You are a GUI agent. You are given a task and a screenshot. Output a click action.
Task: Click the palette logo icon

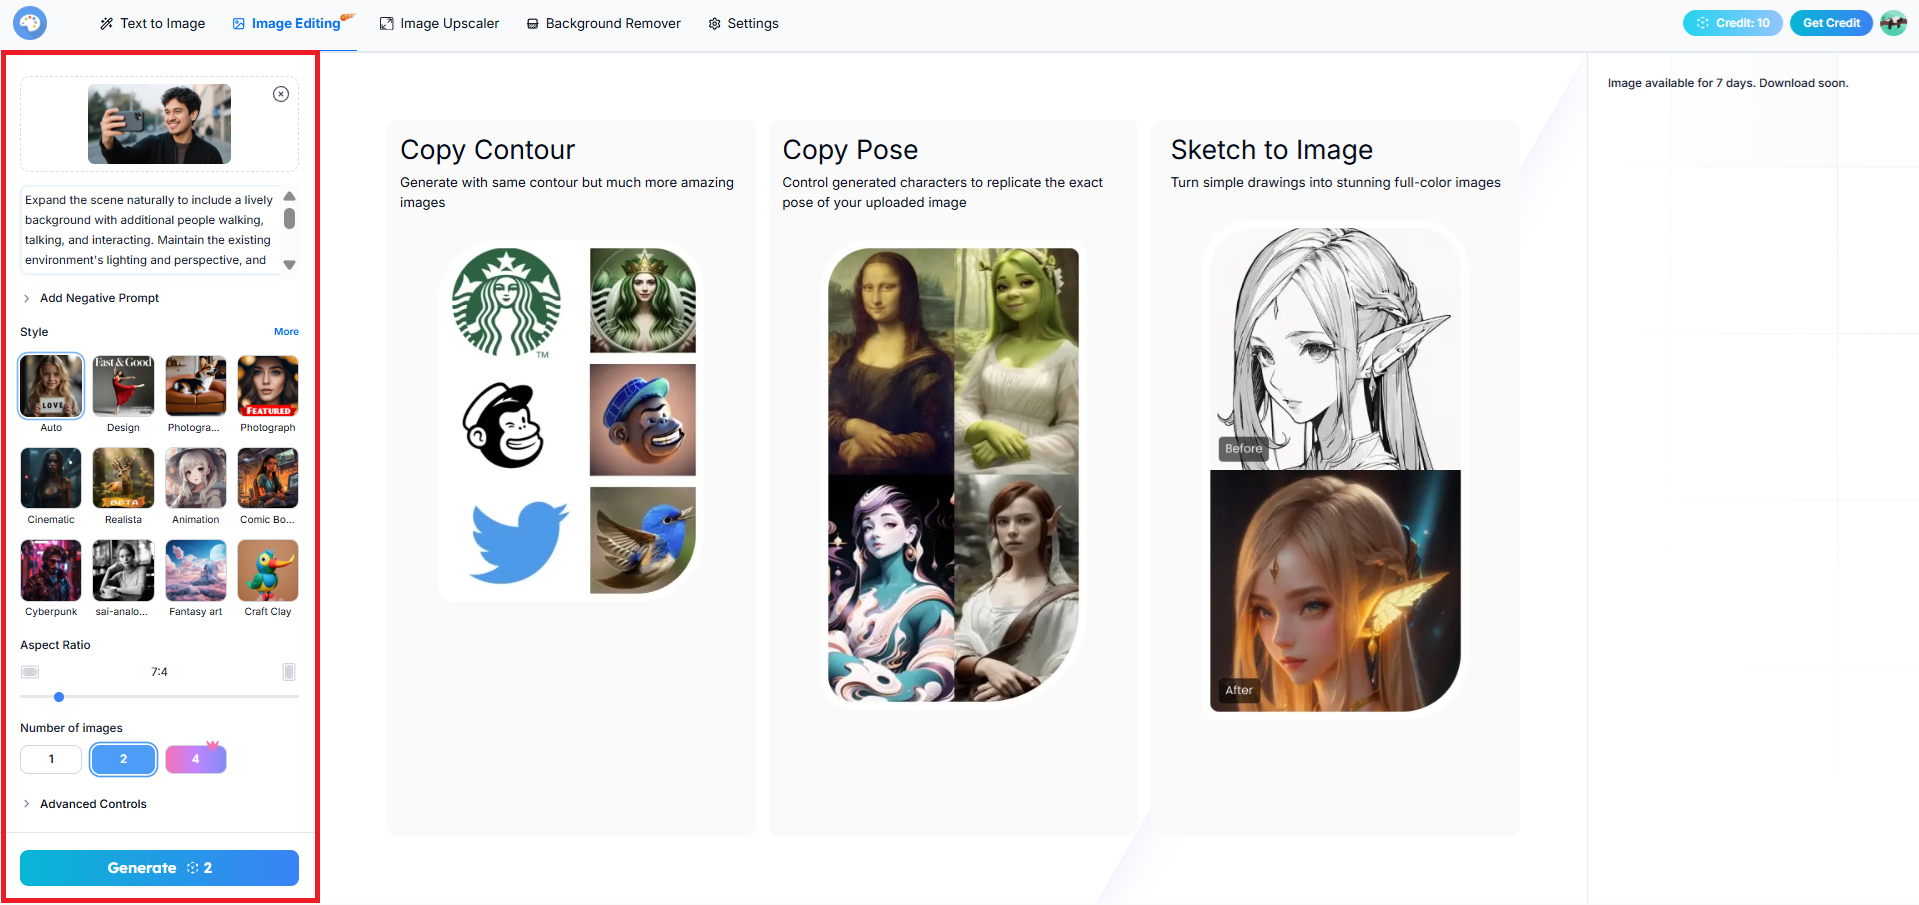click(30, 22)
